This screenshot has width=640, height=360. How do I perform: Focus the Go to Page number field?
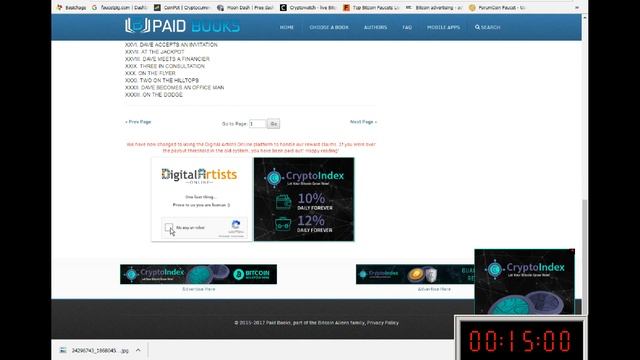pyautogui.click(x=258, y=124)
